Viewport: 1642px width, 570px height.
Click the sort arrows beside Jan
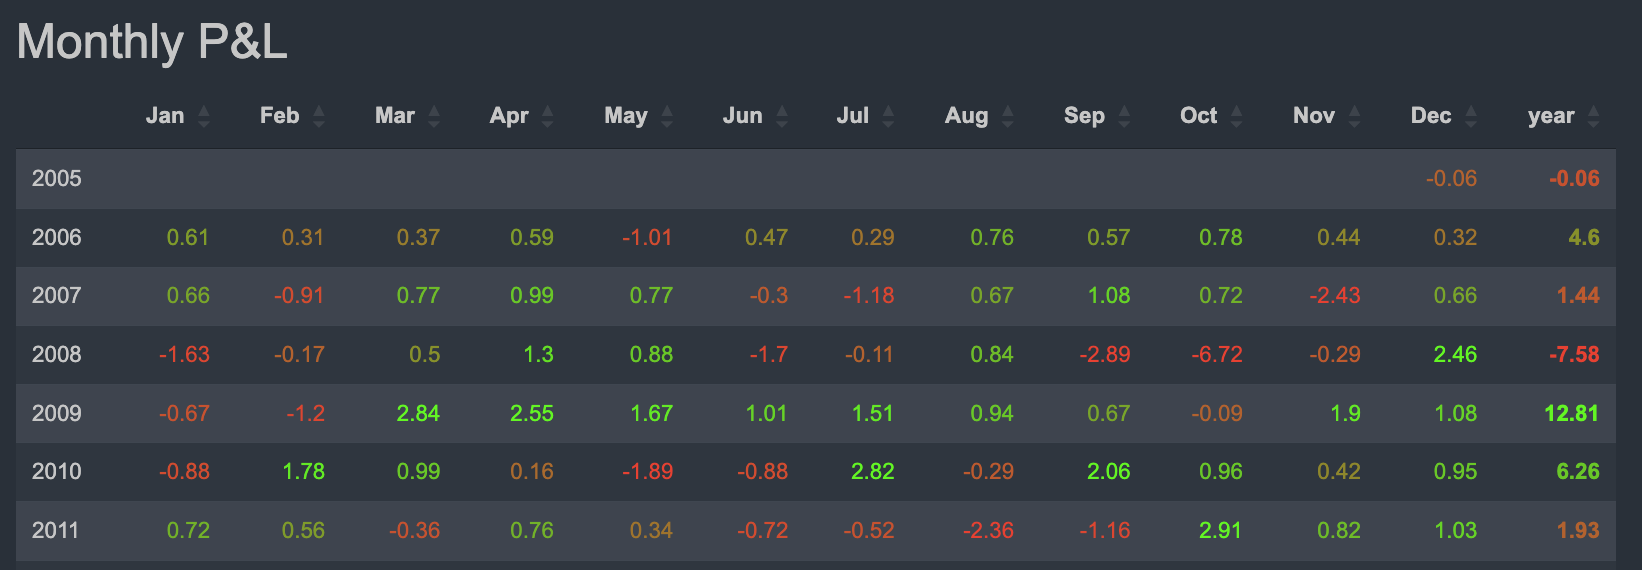point(204,117)
